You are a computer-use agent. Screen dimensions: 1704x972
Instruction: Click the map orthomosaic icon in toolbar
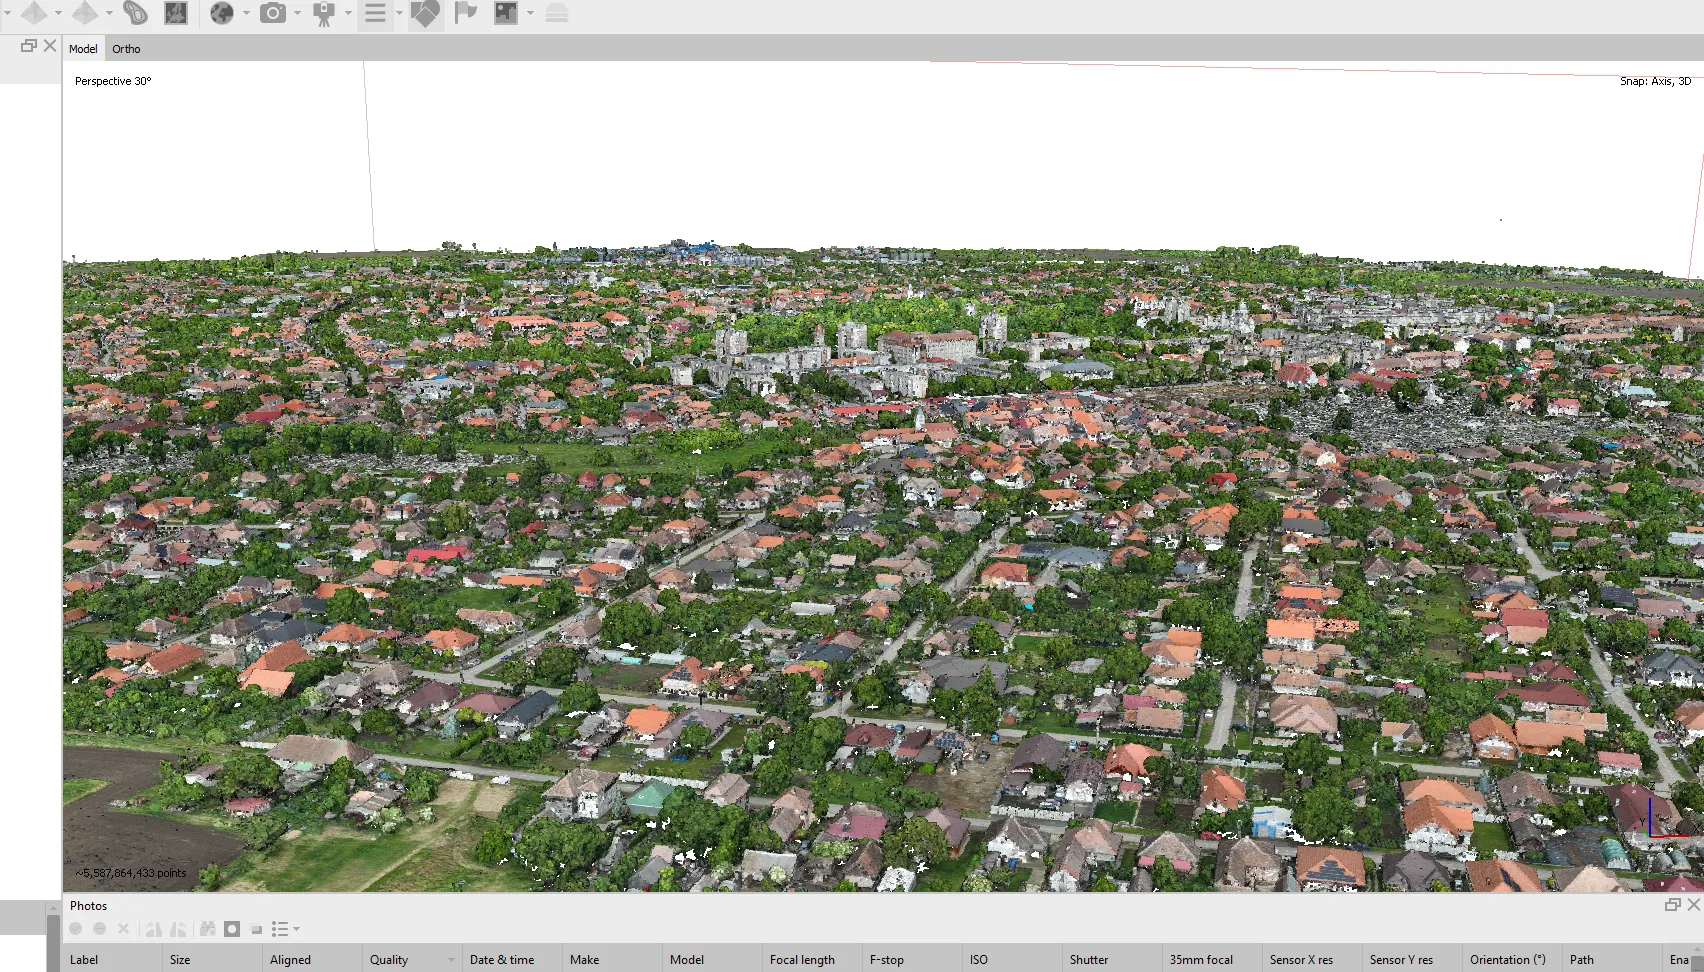tap(176, 13)
